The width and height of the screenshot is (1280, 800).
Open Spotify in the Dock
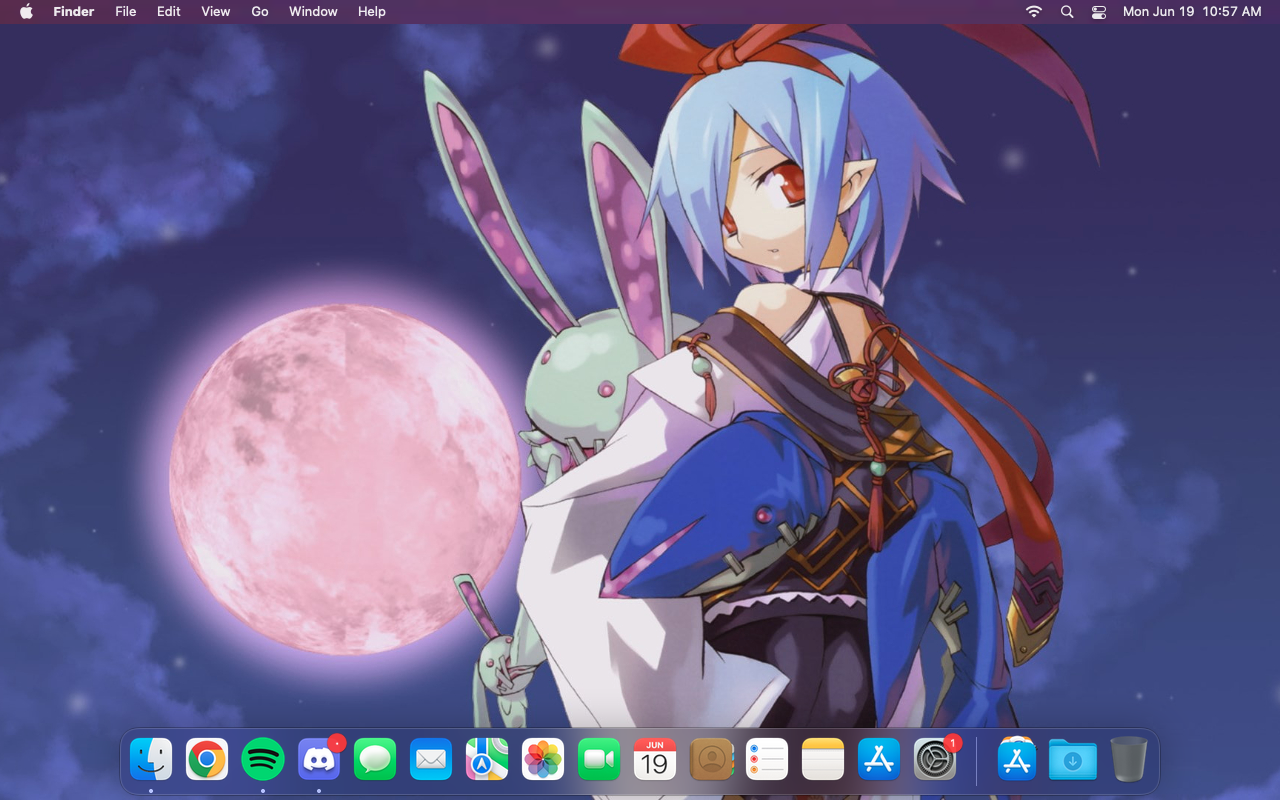click(x=263, y=760)
